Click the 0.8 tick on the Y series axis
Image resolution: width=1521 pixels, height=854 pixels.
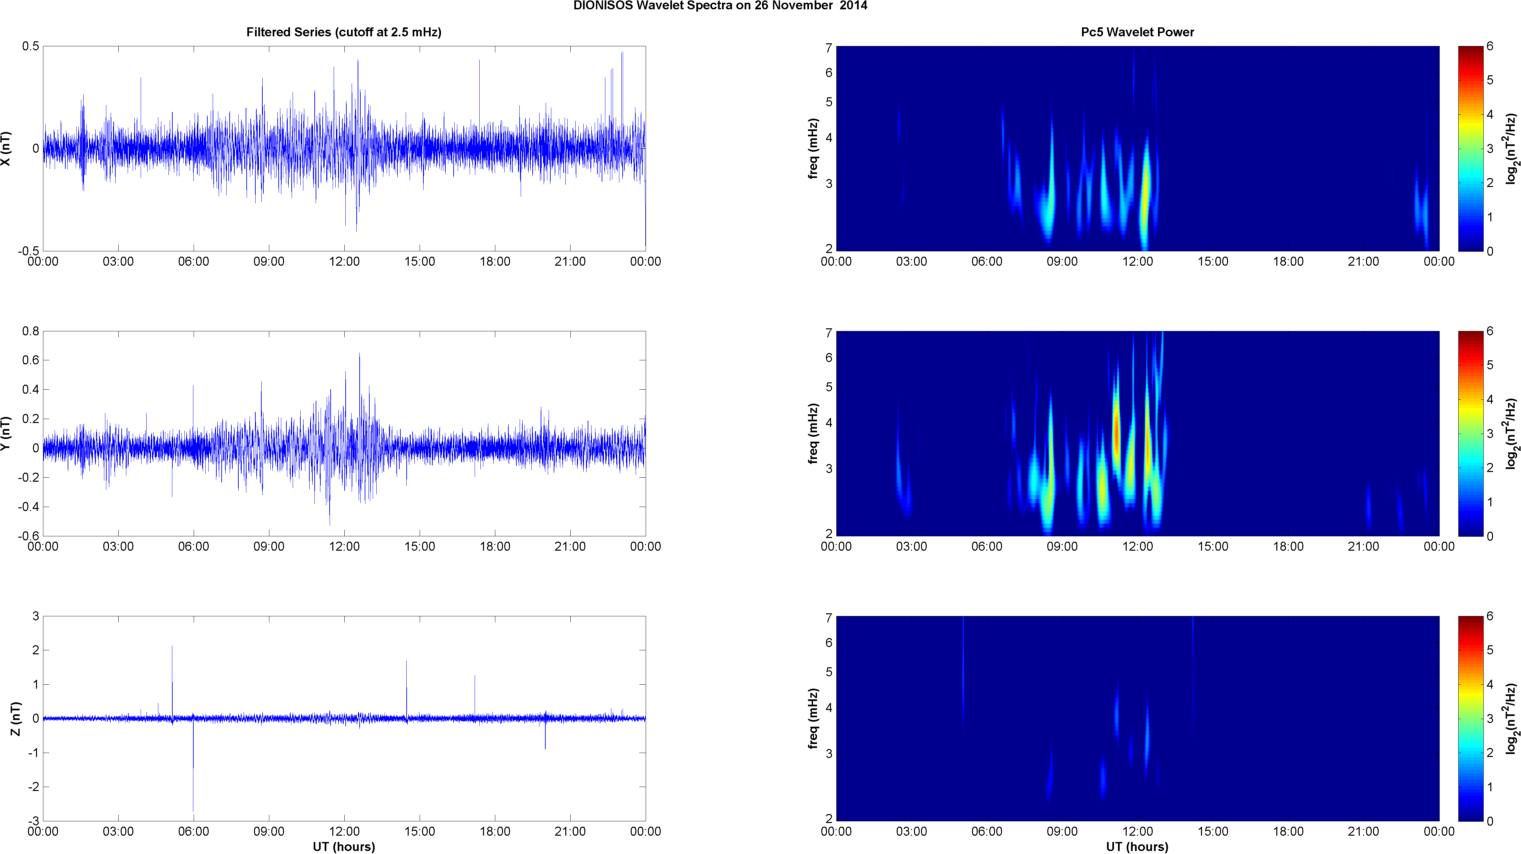31,331
